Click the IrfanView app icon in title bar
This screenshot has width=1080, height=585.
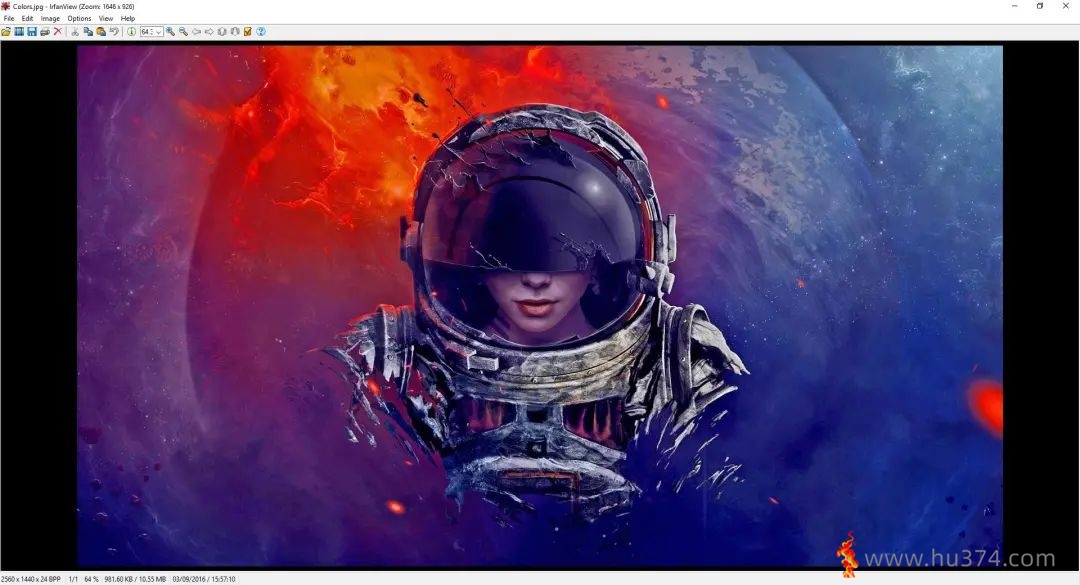(x=6, y=6)
